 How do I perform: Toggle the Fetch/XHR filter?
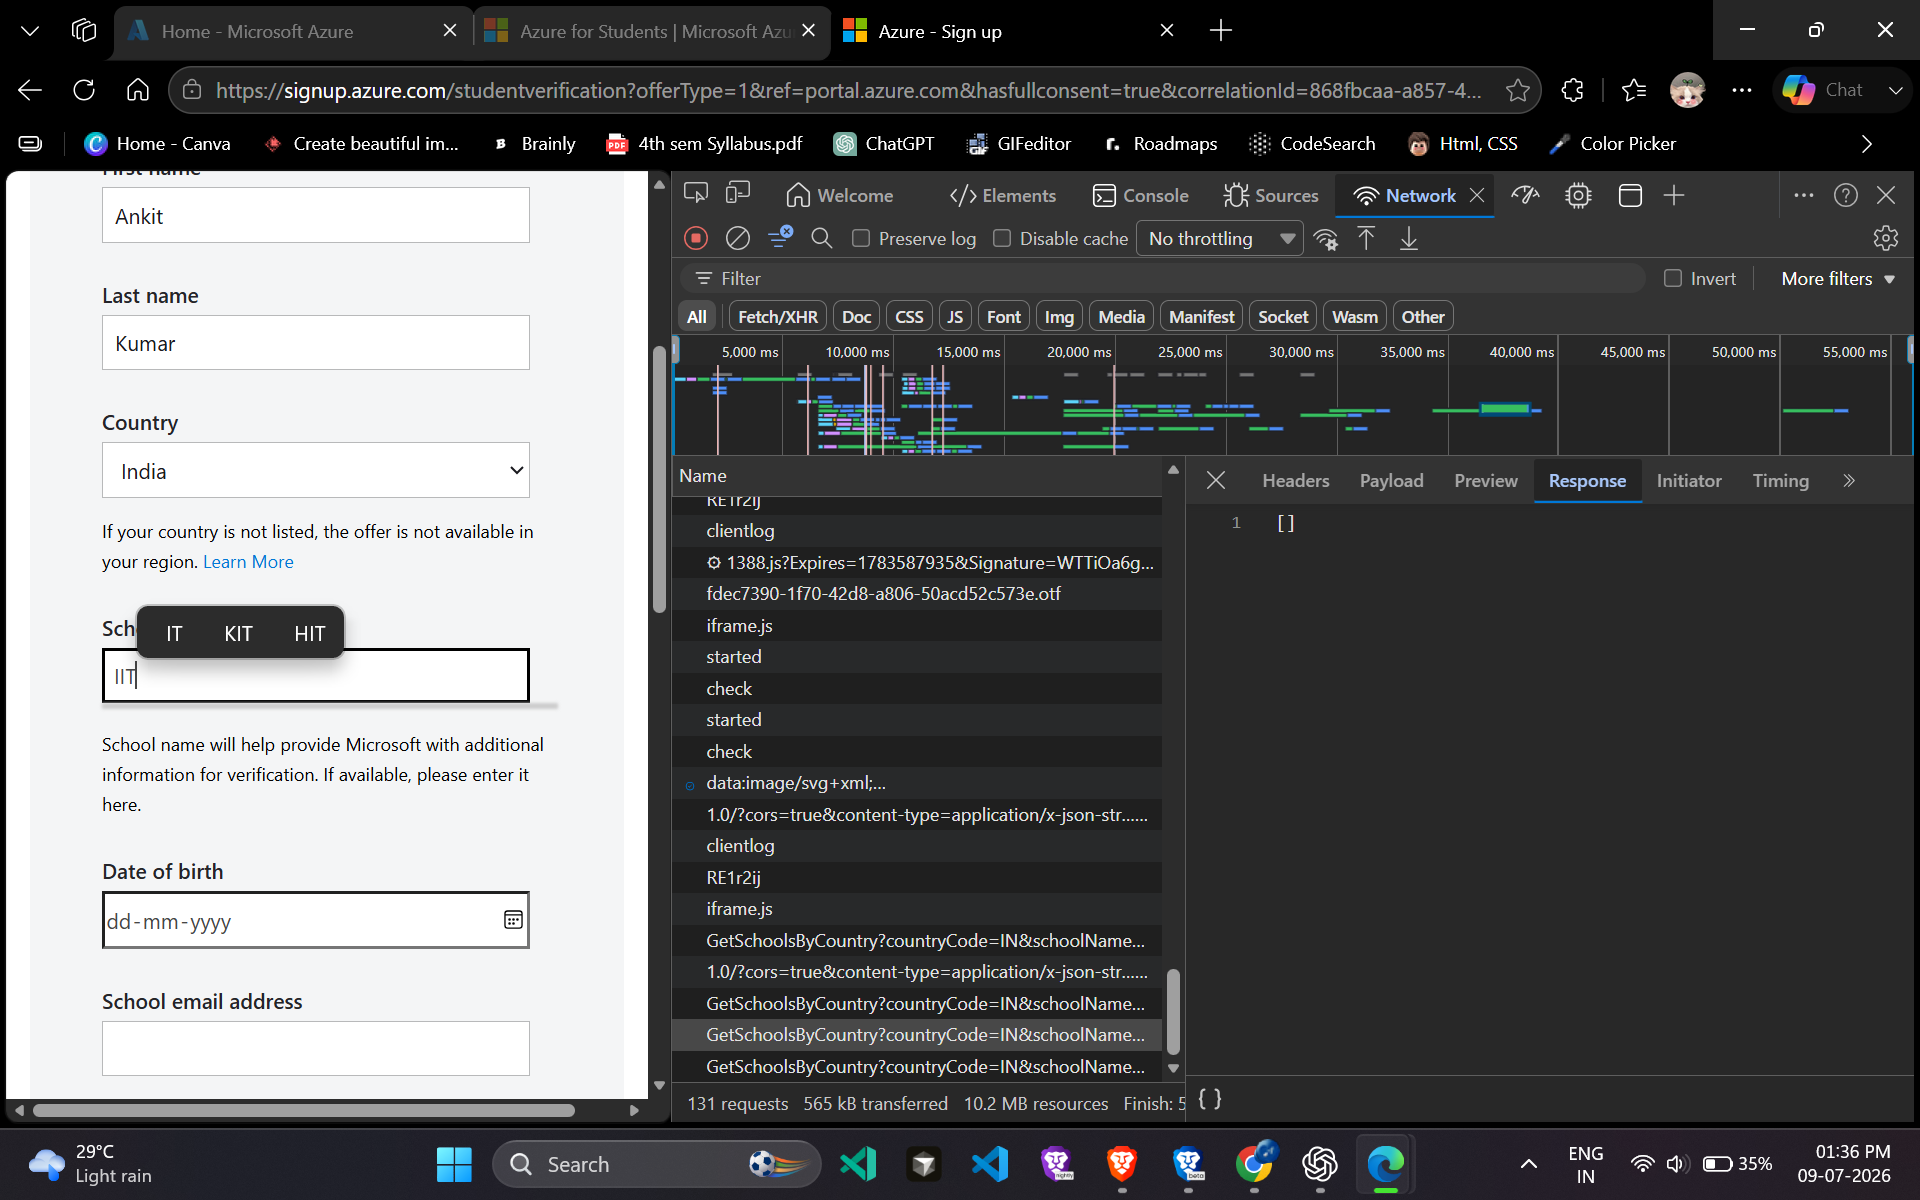778,317
